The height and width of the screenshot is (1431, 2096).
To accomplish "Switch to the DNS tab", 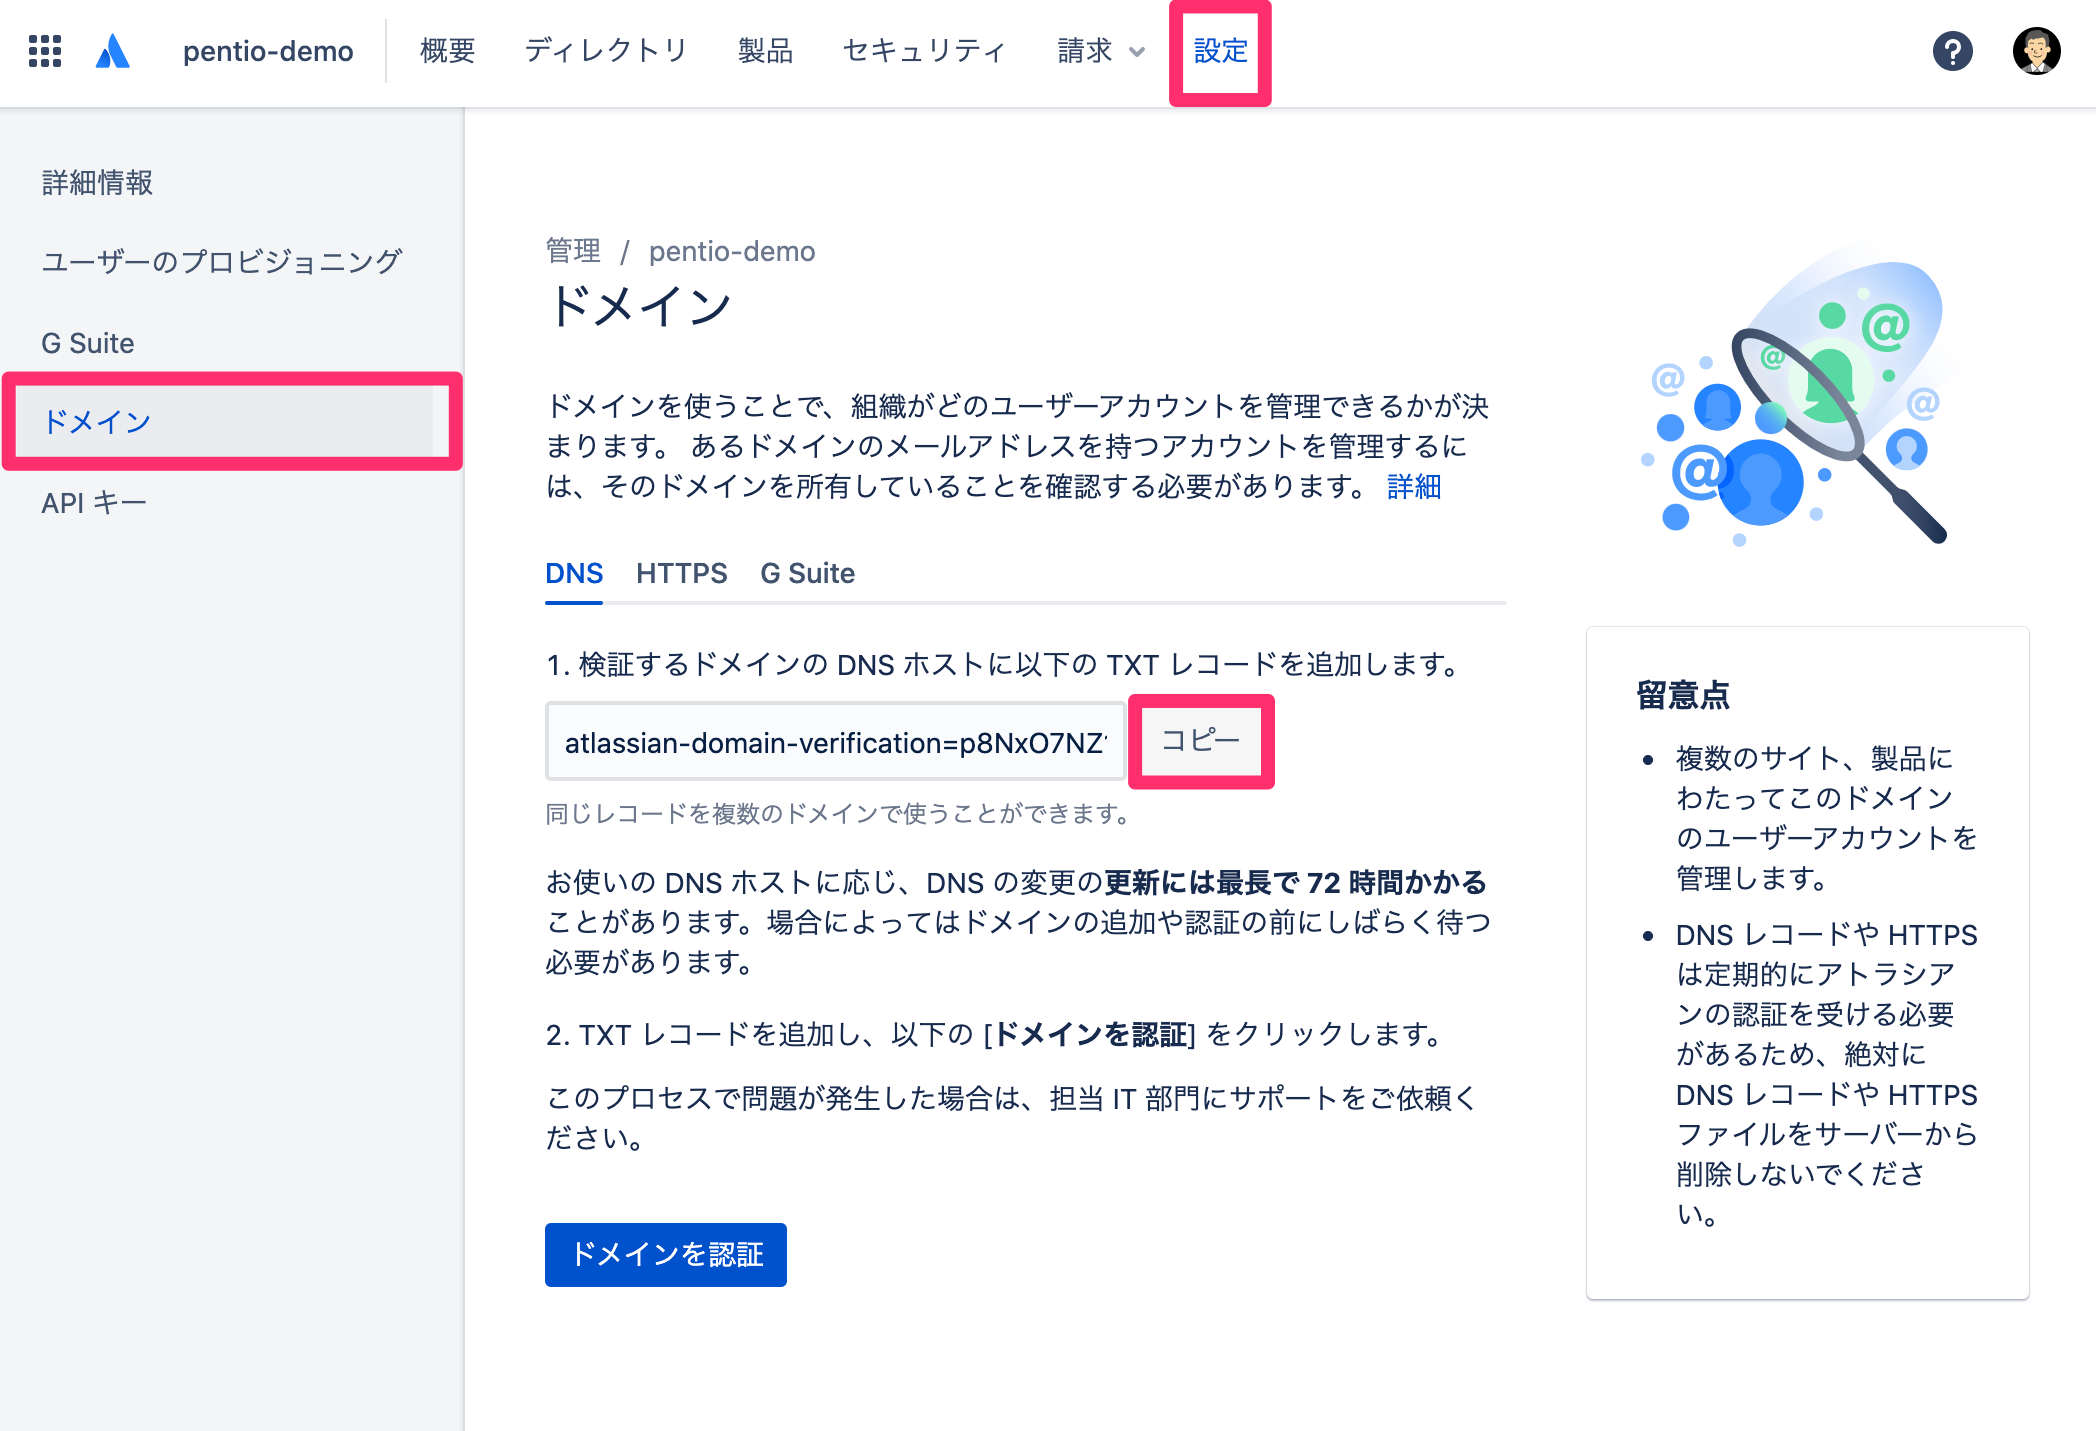I will (x=574, y=573).
